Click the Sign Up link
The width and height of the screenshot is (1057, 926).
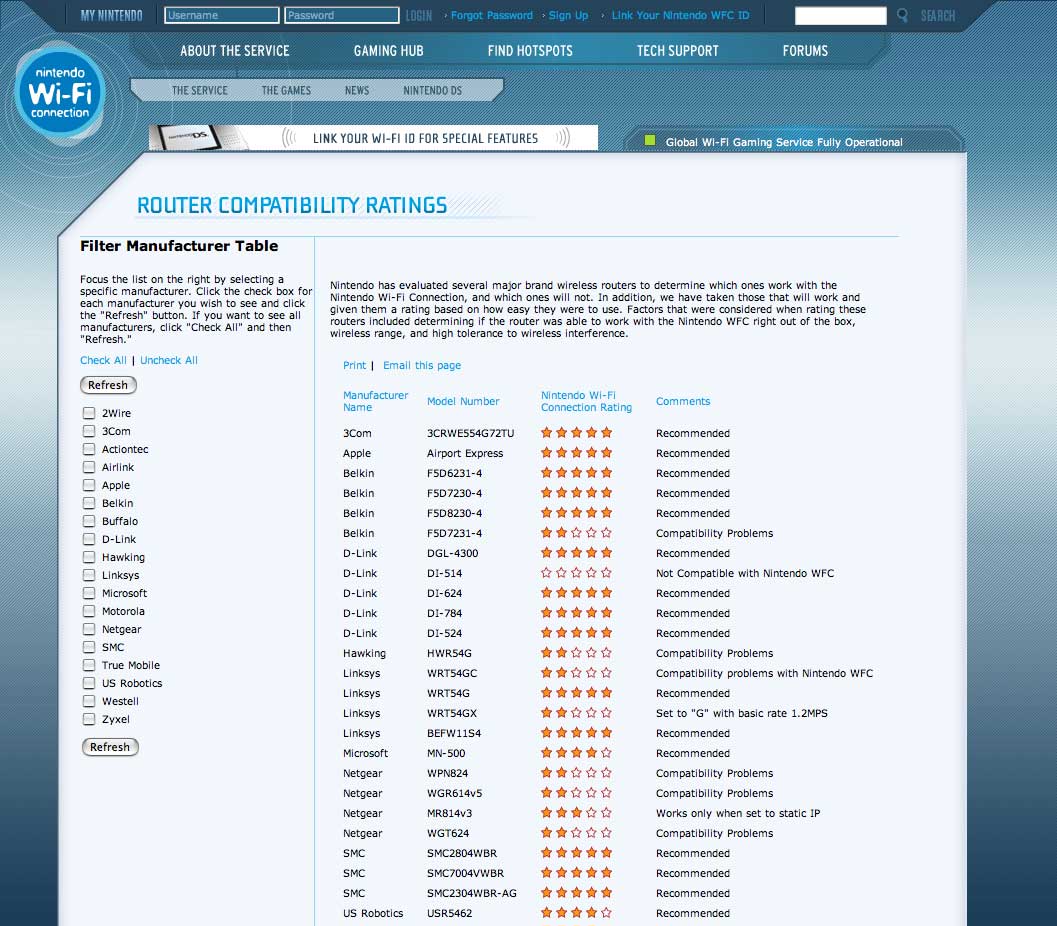pos(568,15)
